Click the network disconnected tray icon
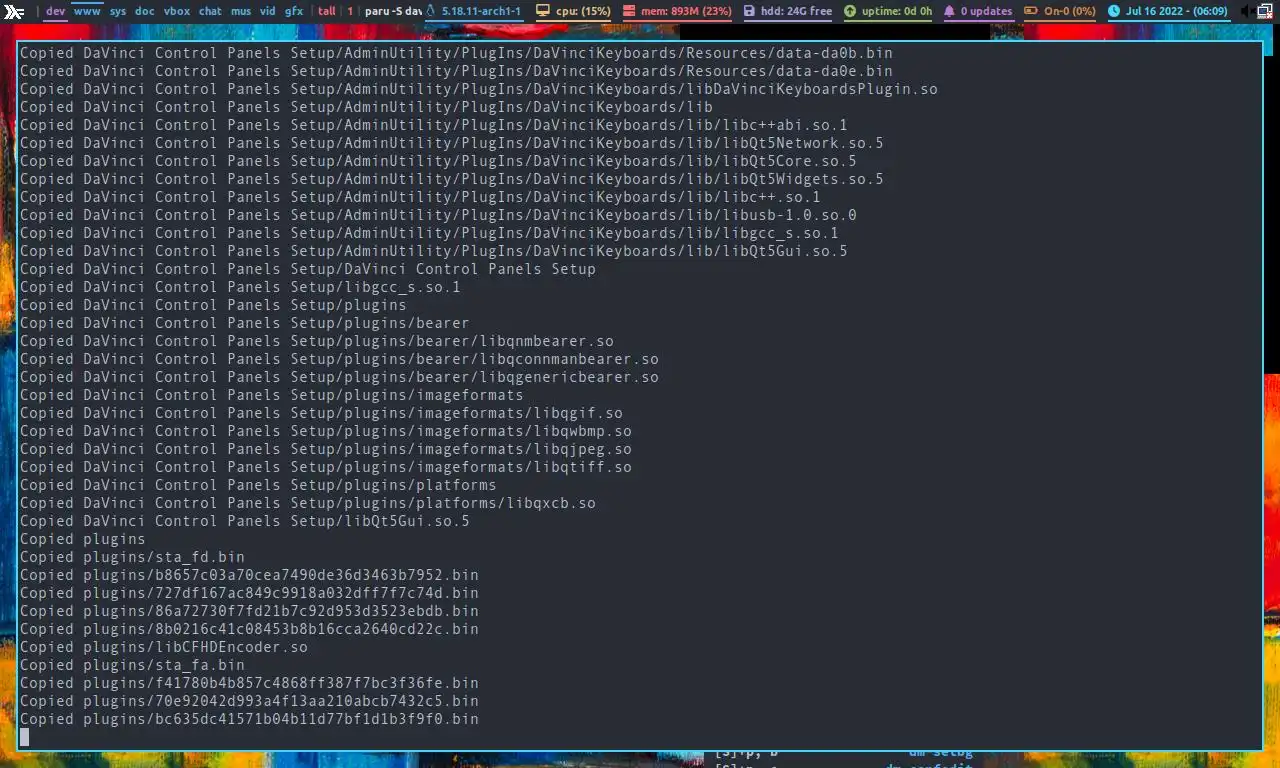Image resolution: width=1280 pixels, height=768 pixels. click(1267, 12)
